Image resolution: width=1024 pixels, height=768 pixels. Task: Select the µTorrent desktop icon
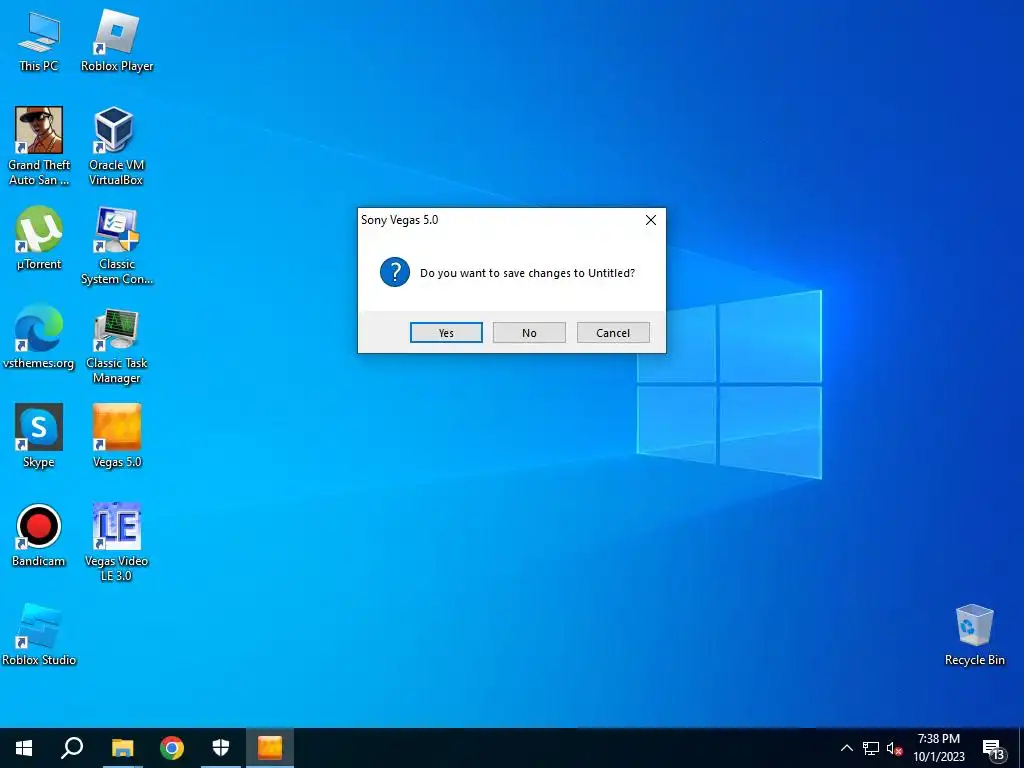(39, 238)
